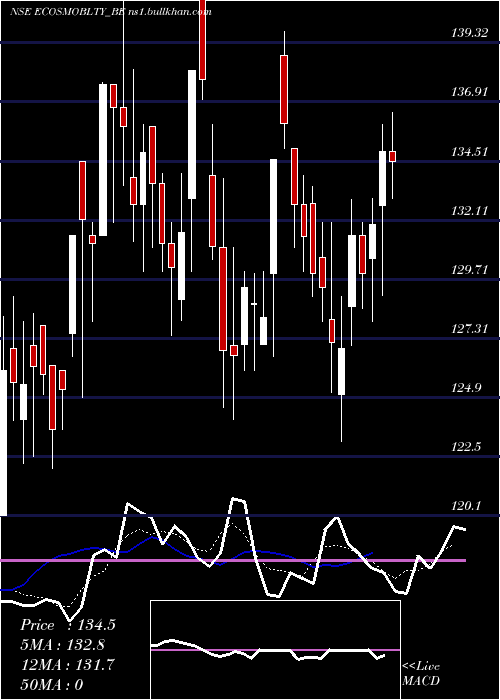The image size is (500, 700).
Task: Click the 132.11 price level label
Action: [x=470, y=211]
